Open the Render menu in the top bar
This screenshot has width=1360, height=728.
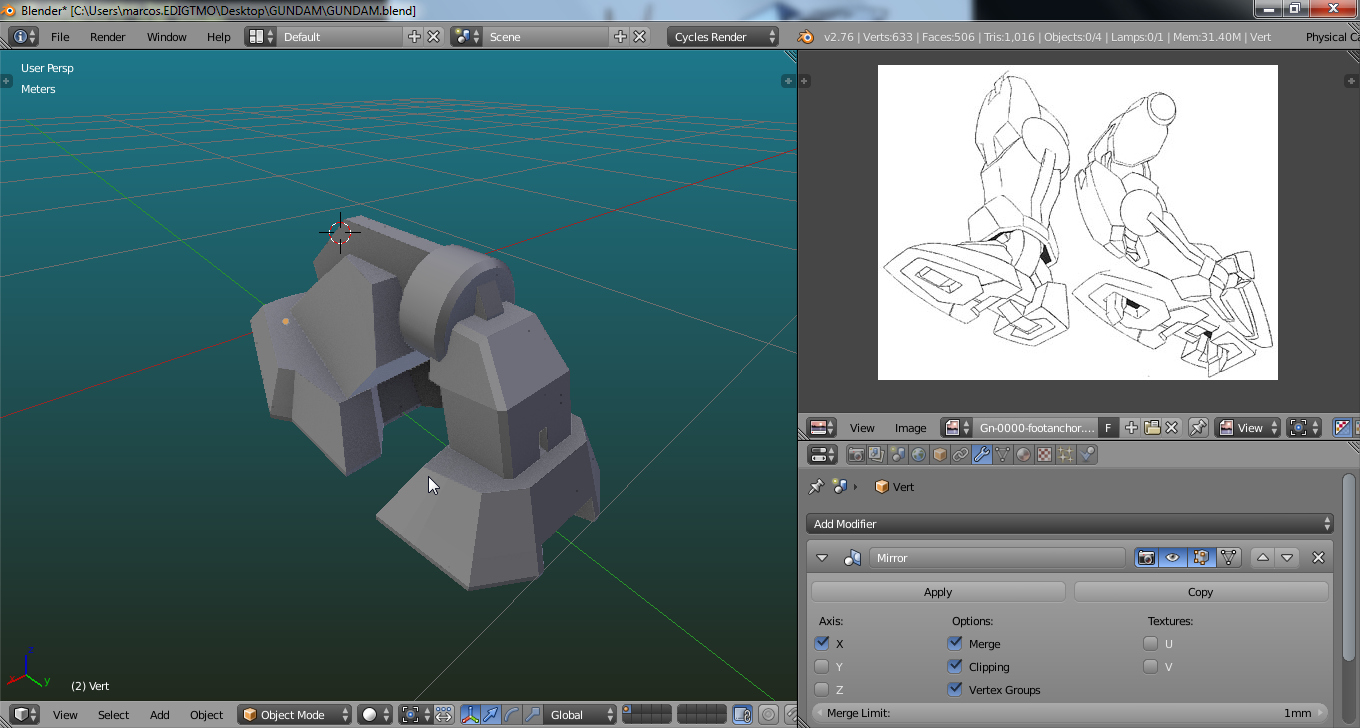[107, 37]
